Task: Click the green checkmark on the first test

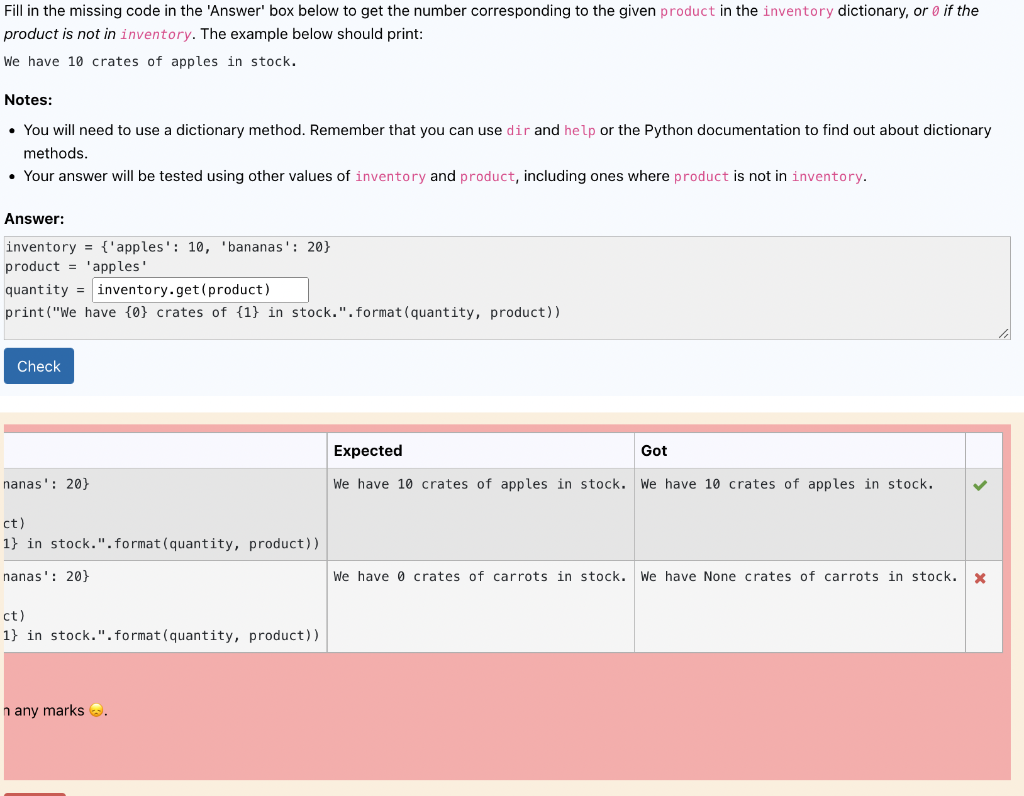Action: pyautogui.click(x=982, y=484)
